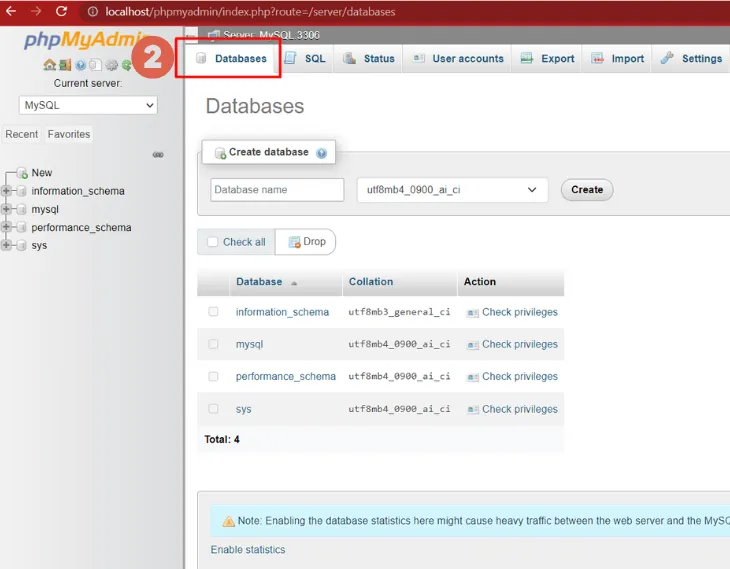Tick the performance_schema row checkbox
730x569 pixels.
pyautogui.click(x=213, y=376)
